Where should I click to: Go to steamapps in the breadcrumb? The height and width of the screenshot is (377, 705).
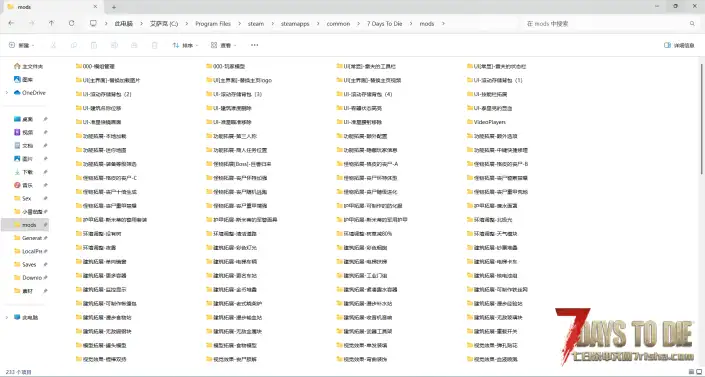point(295,23)
